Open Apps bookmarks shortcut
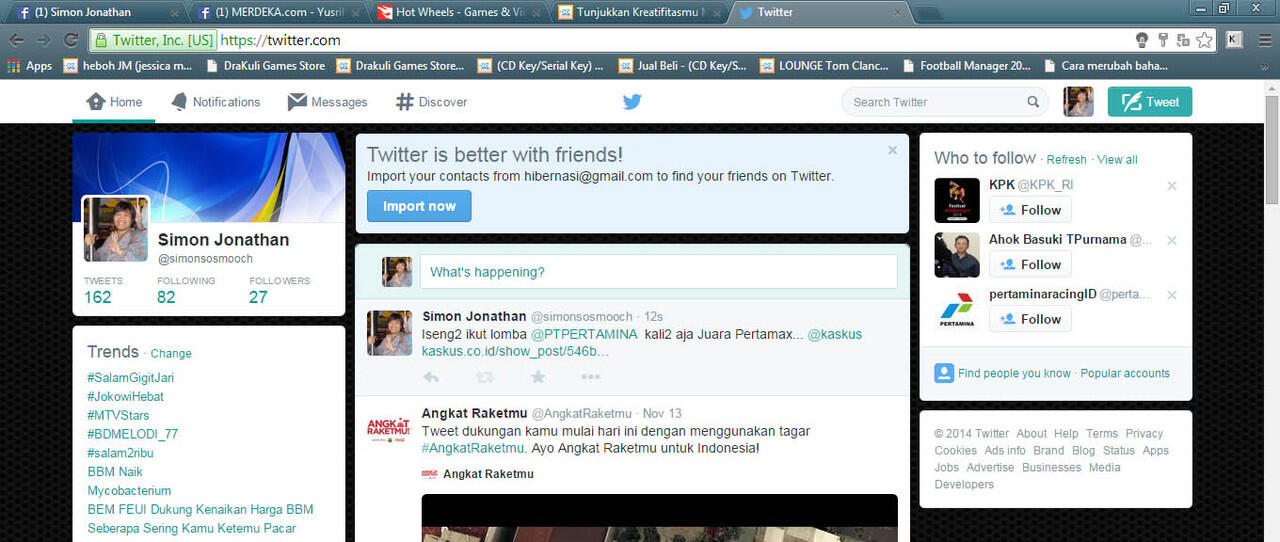Screen dimensions: 1280x542 tap(29, 66)
